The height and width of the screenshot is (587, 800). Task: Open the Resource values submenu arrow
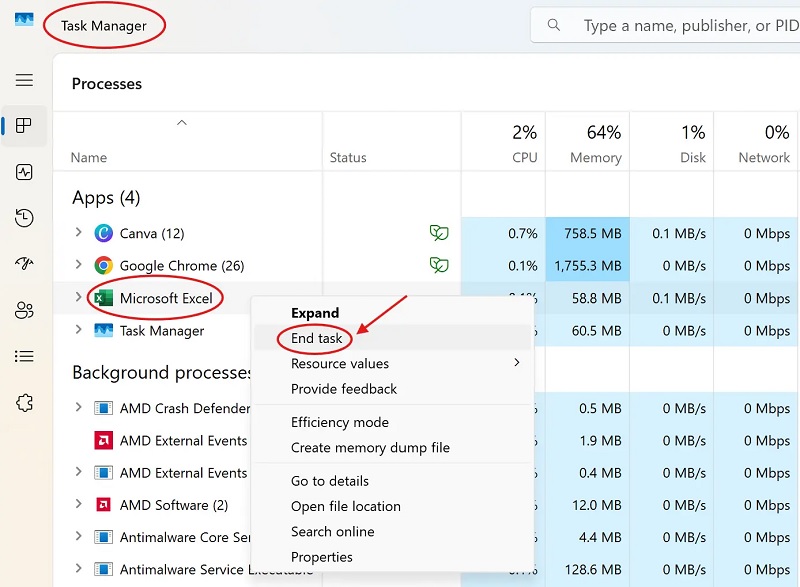[x=517, y=363]
